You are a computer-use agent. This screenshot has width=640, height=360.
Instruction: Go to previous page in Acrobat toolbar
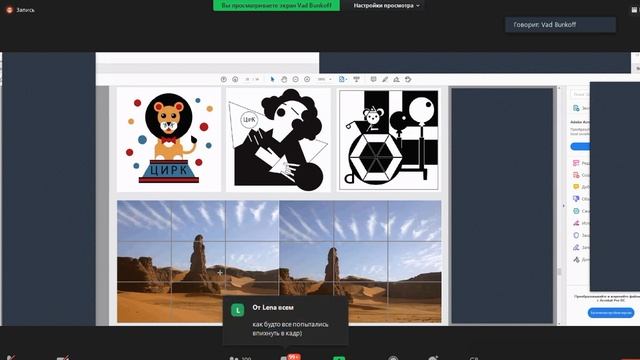point(224,79)
